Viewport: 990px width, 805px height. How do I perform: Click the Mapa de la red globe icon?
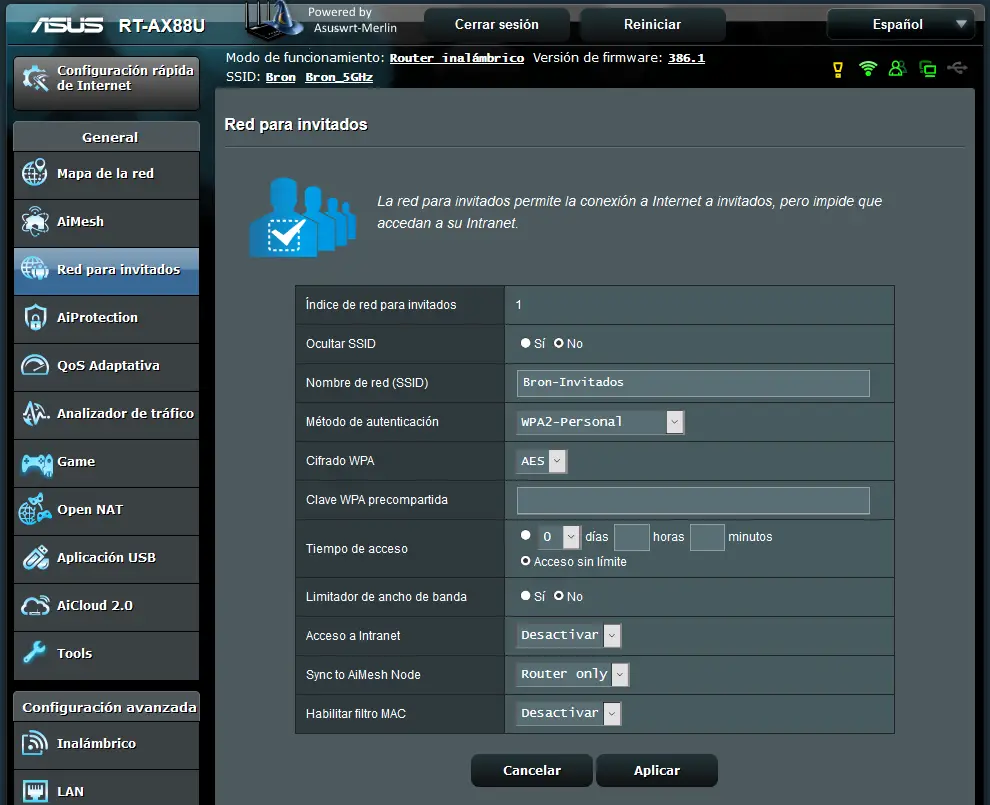pos(35,172)
